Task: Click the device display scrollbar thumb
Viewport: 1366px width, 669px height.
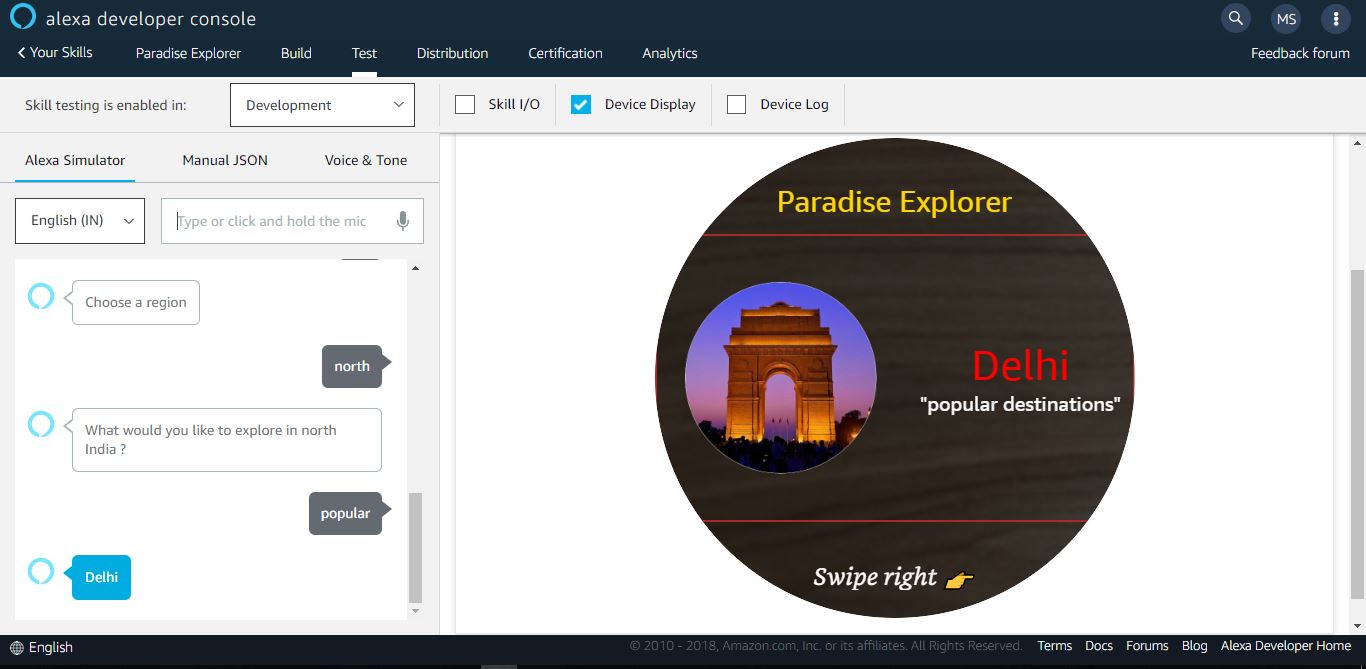Action: coord(1357,433)
